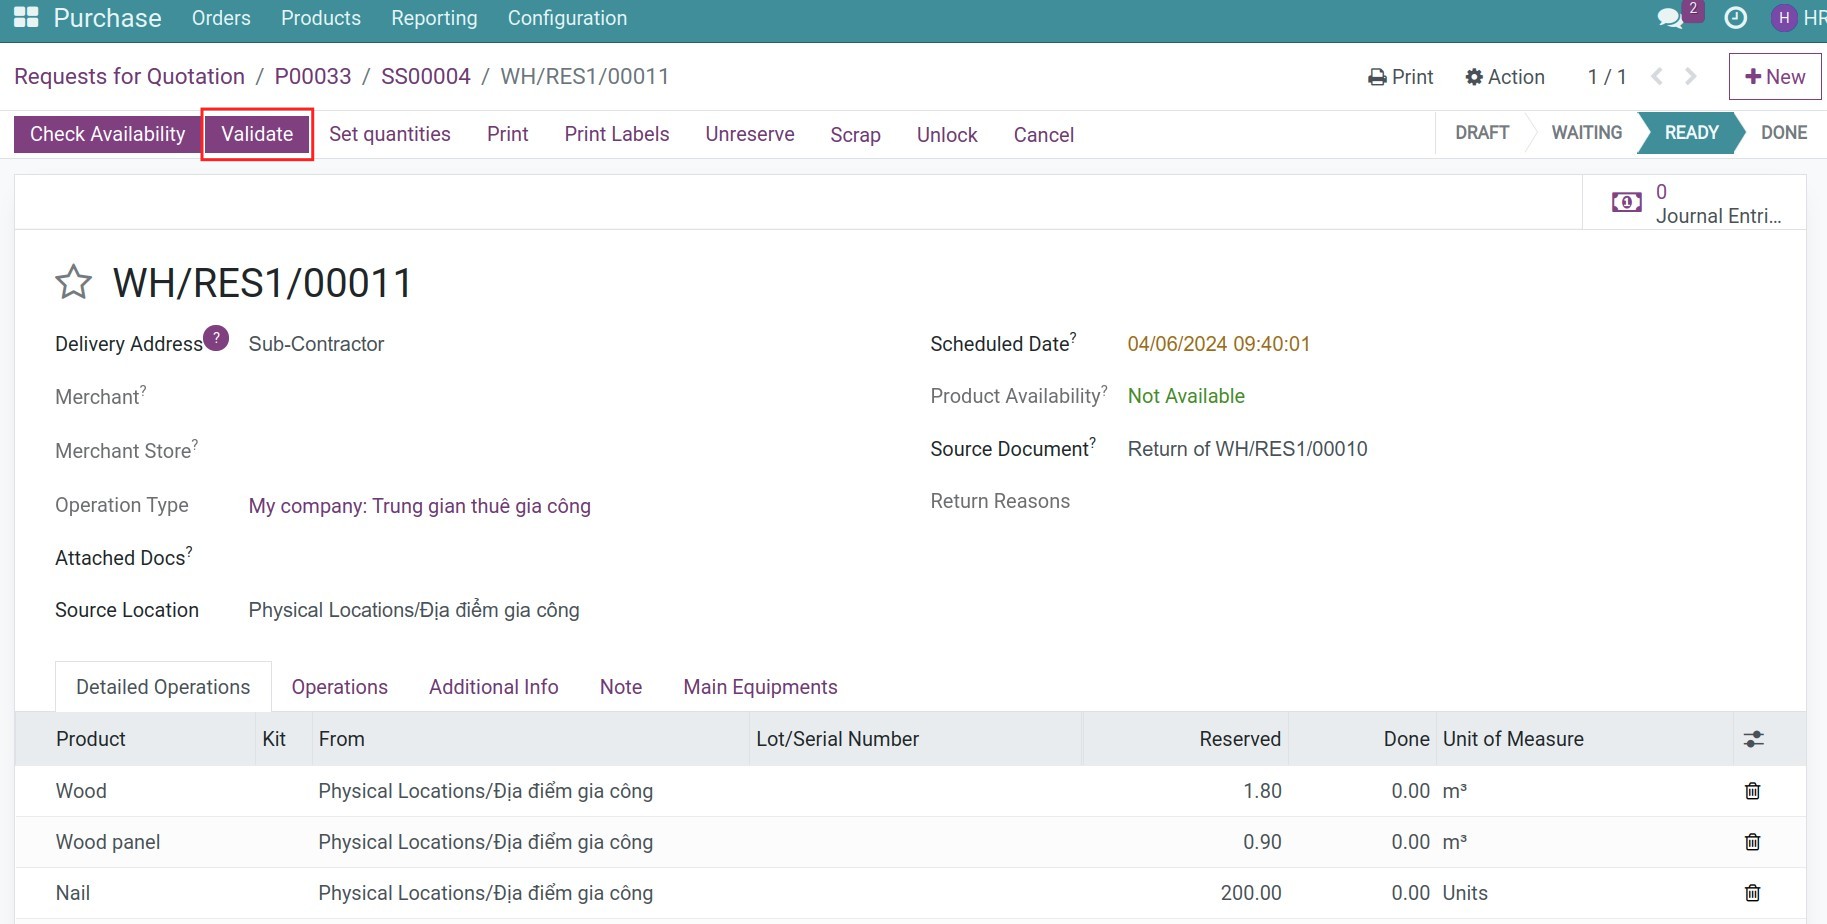Open the activities clock icon

click(1736, 18)
